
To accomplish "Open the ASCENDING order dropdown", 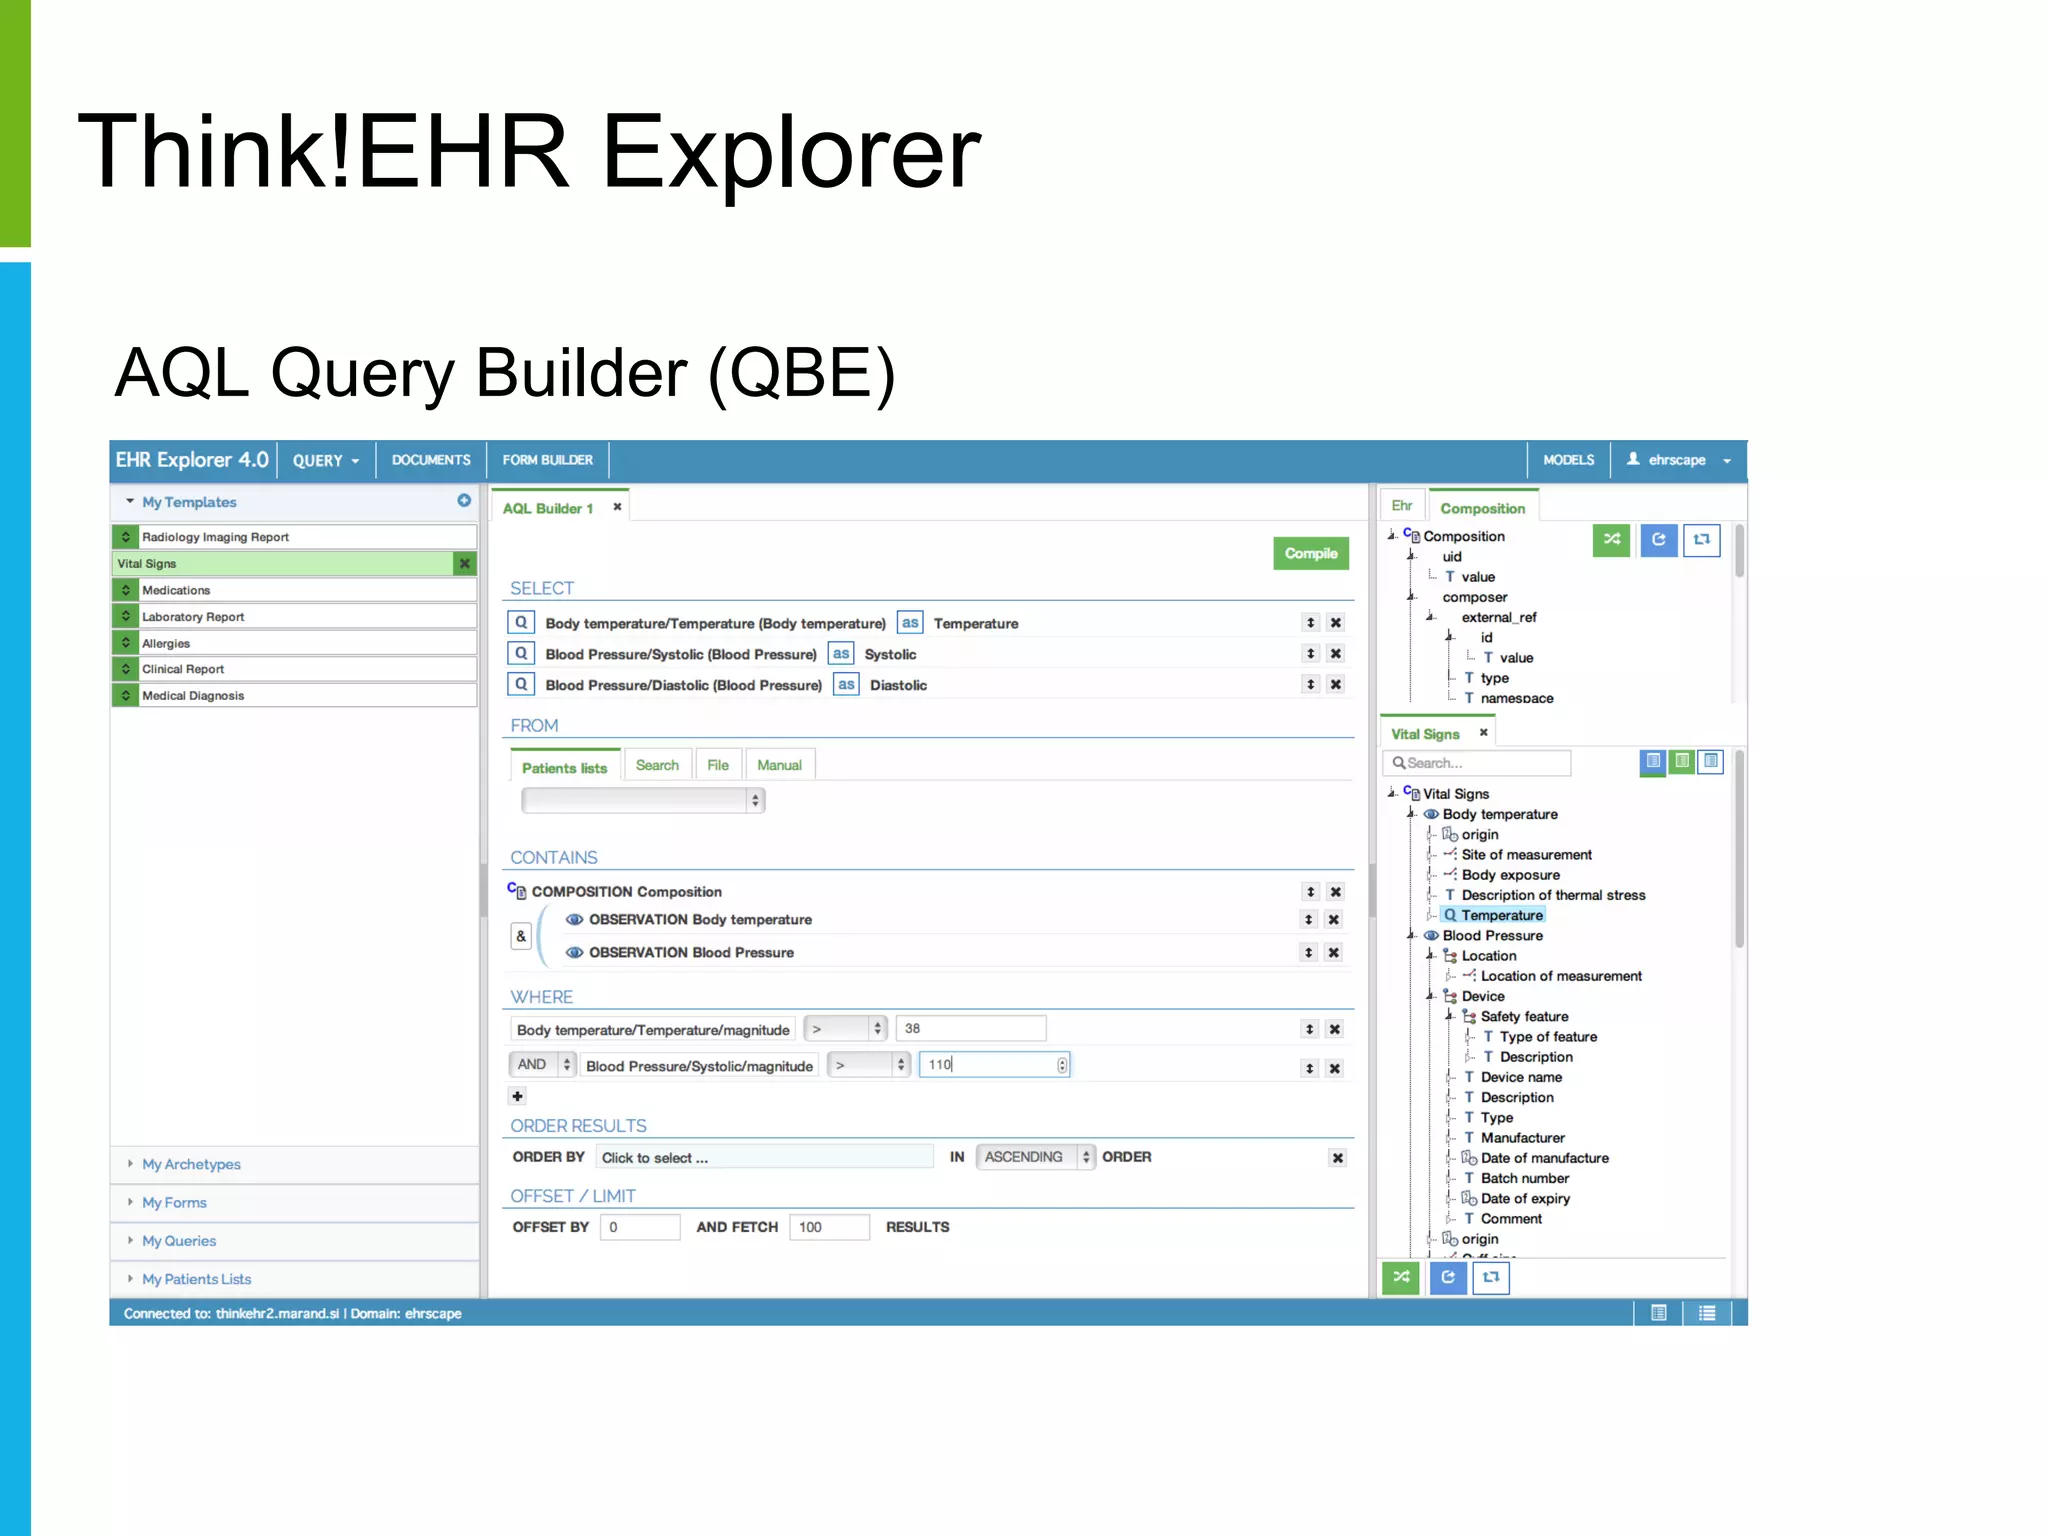I will (1035, 1157).
